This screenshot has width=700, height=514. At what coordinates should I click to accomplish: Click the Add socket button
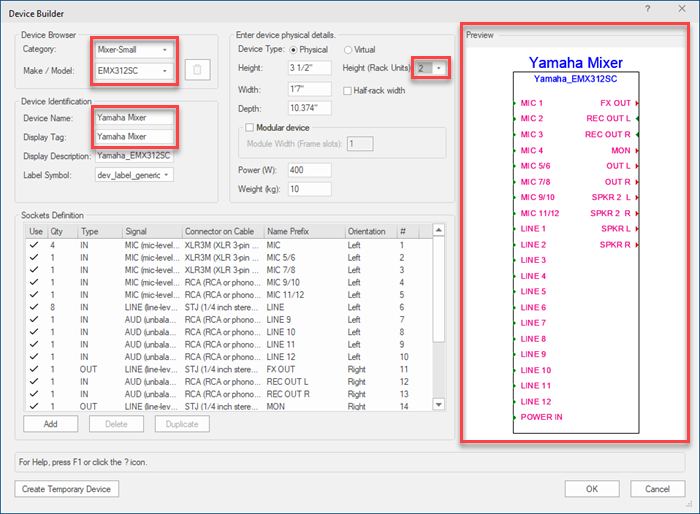coord(50,424)
